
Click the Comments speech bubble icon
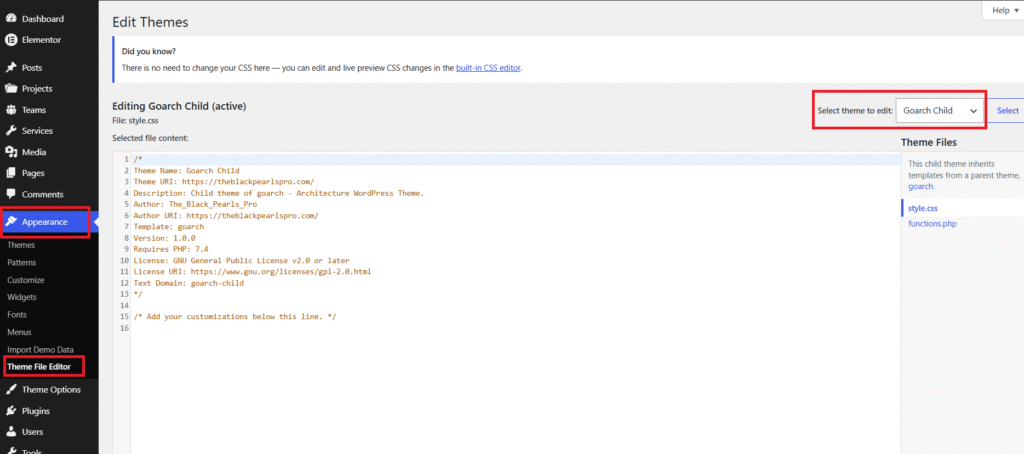[x=10, y=194]
